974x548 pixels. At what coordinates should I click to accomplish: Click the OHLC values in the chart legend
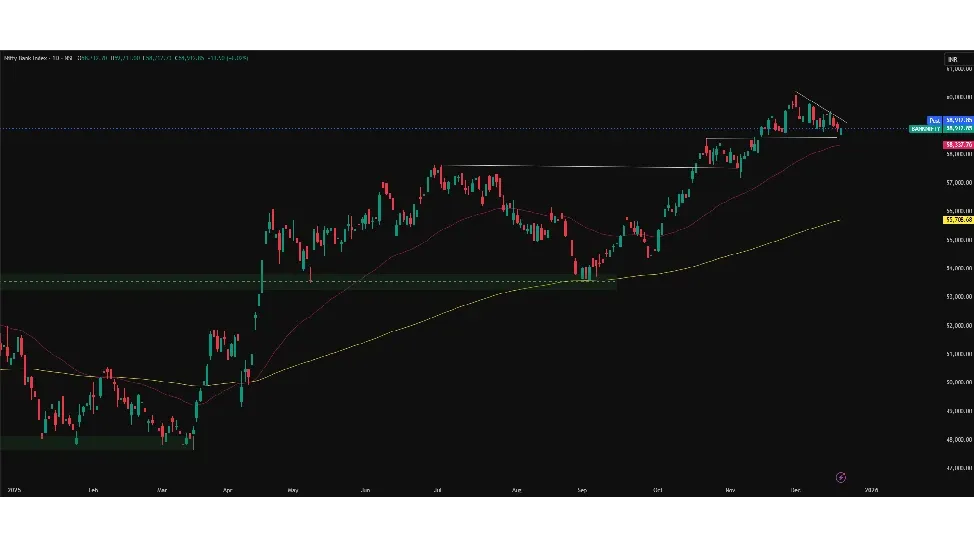point(163,58)
